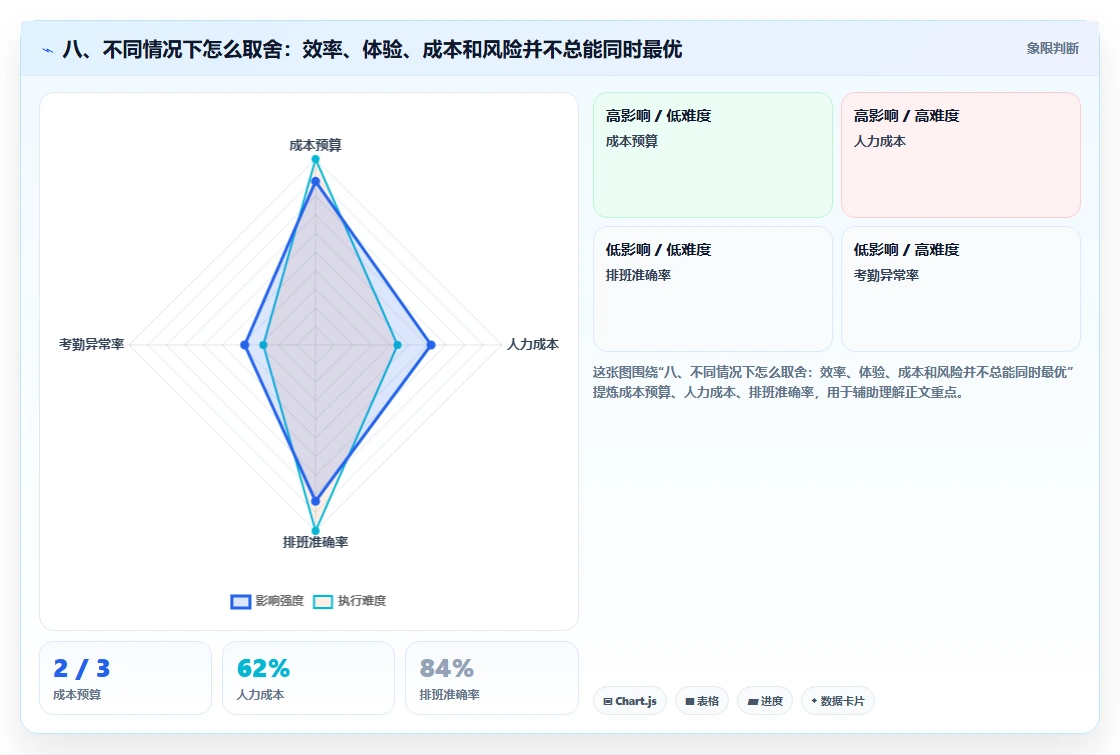Image resolution: width=1120 pixels, height=755 pixels.
Task: Click 成本预算 text in the green quadrant card
Action: (631, 141)
